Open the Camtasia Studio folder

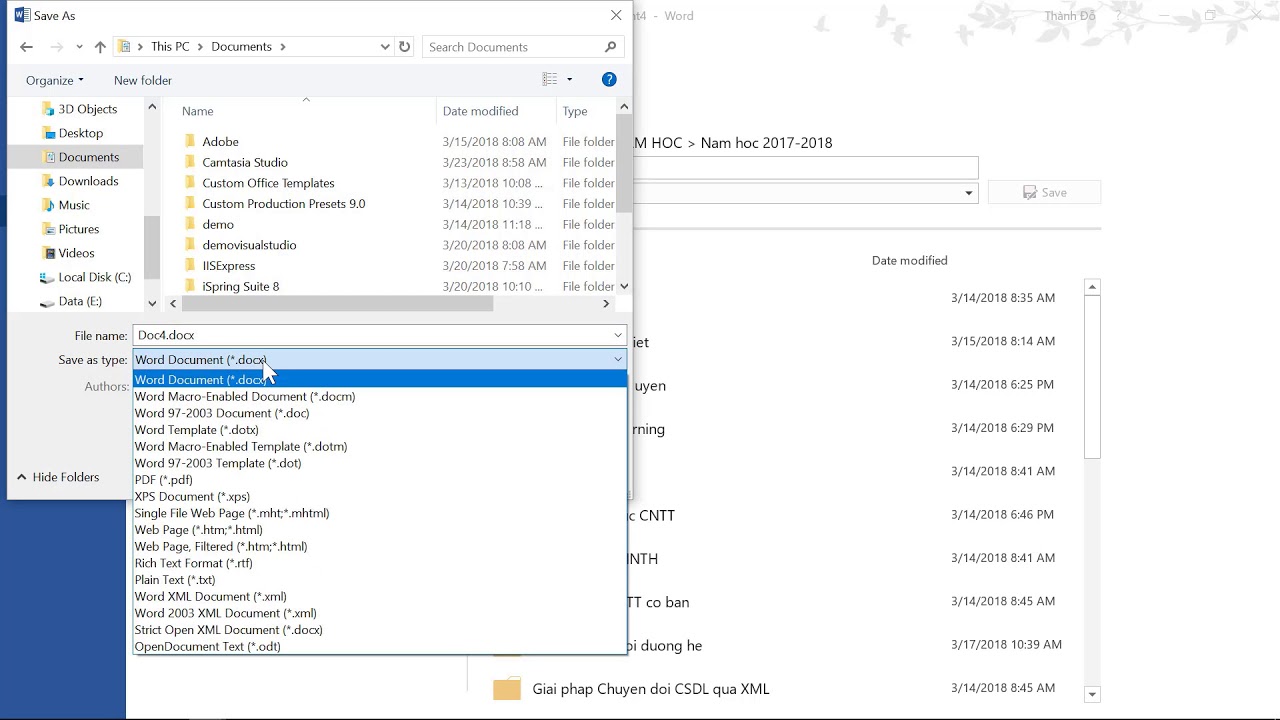click(245, 162)
